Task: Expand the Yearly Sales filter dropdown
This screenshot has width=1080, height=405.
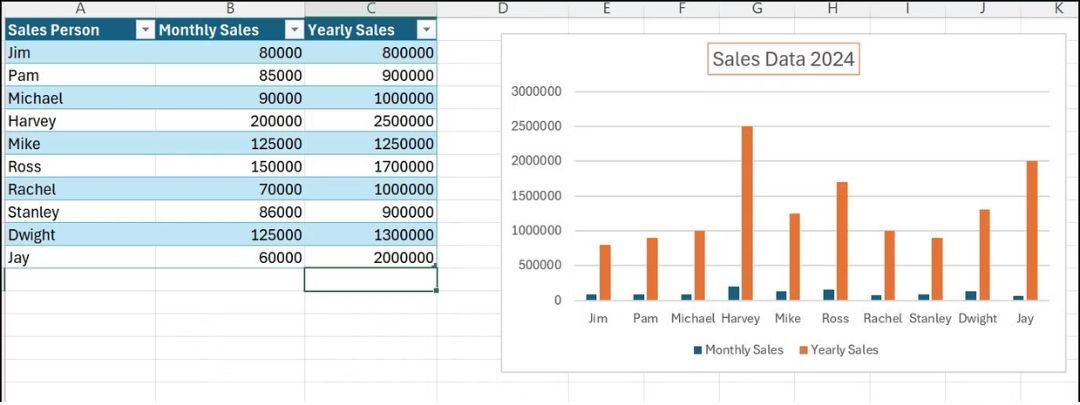Action: tap(427, 30)
